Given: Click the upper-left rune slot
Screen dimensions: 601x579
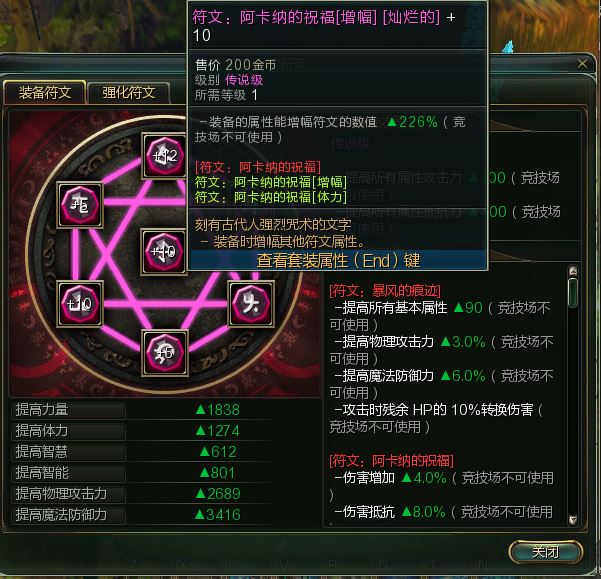Looking at the screenshot, I should tap(80, 205).
